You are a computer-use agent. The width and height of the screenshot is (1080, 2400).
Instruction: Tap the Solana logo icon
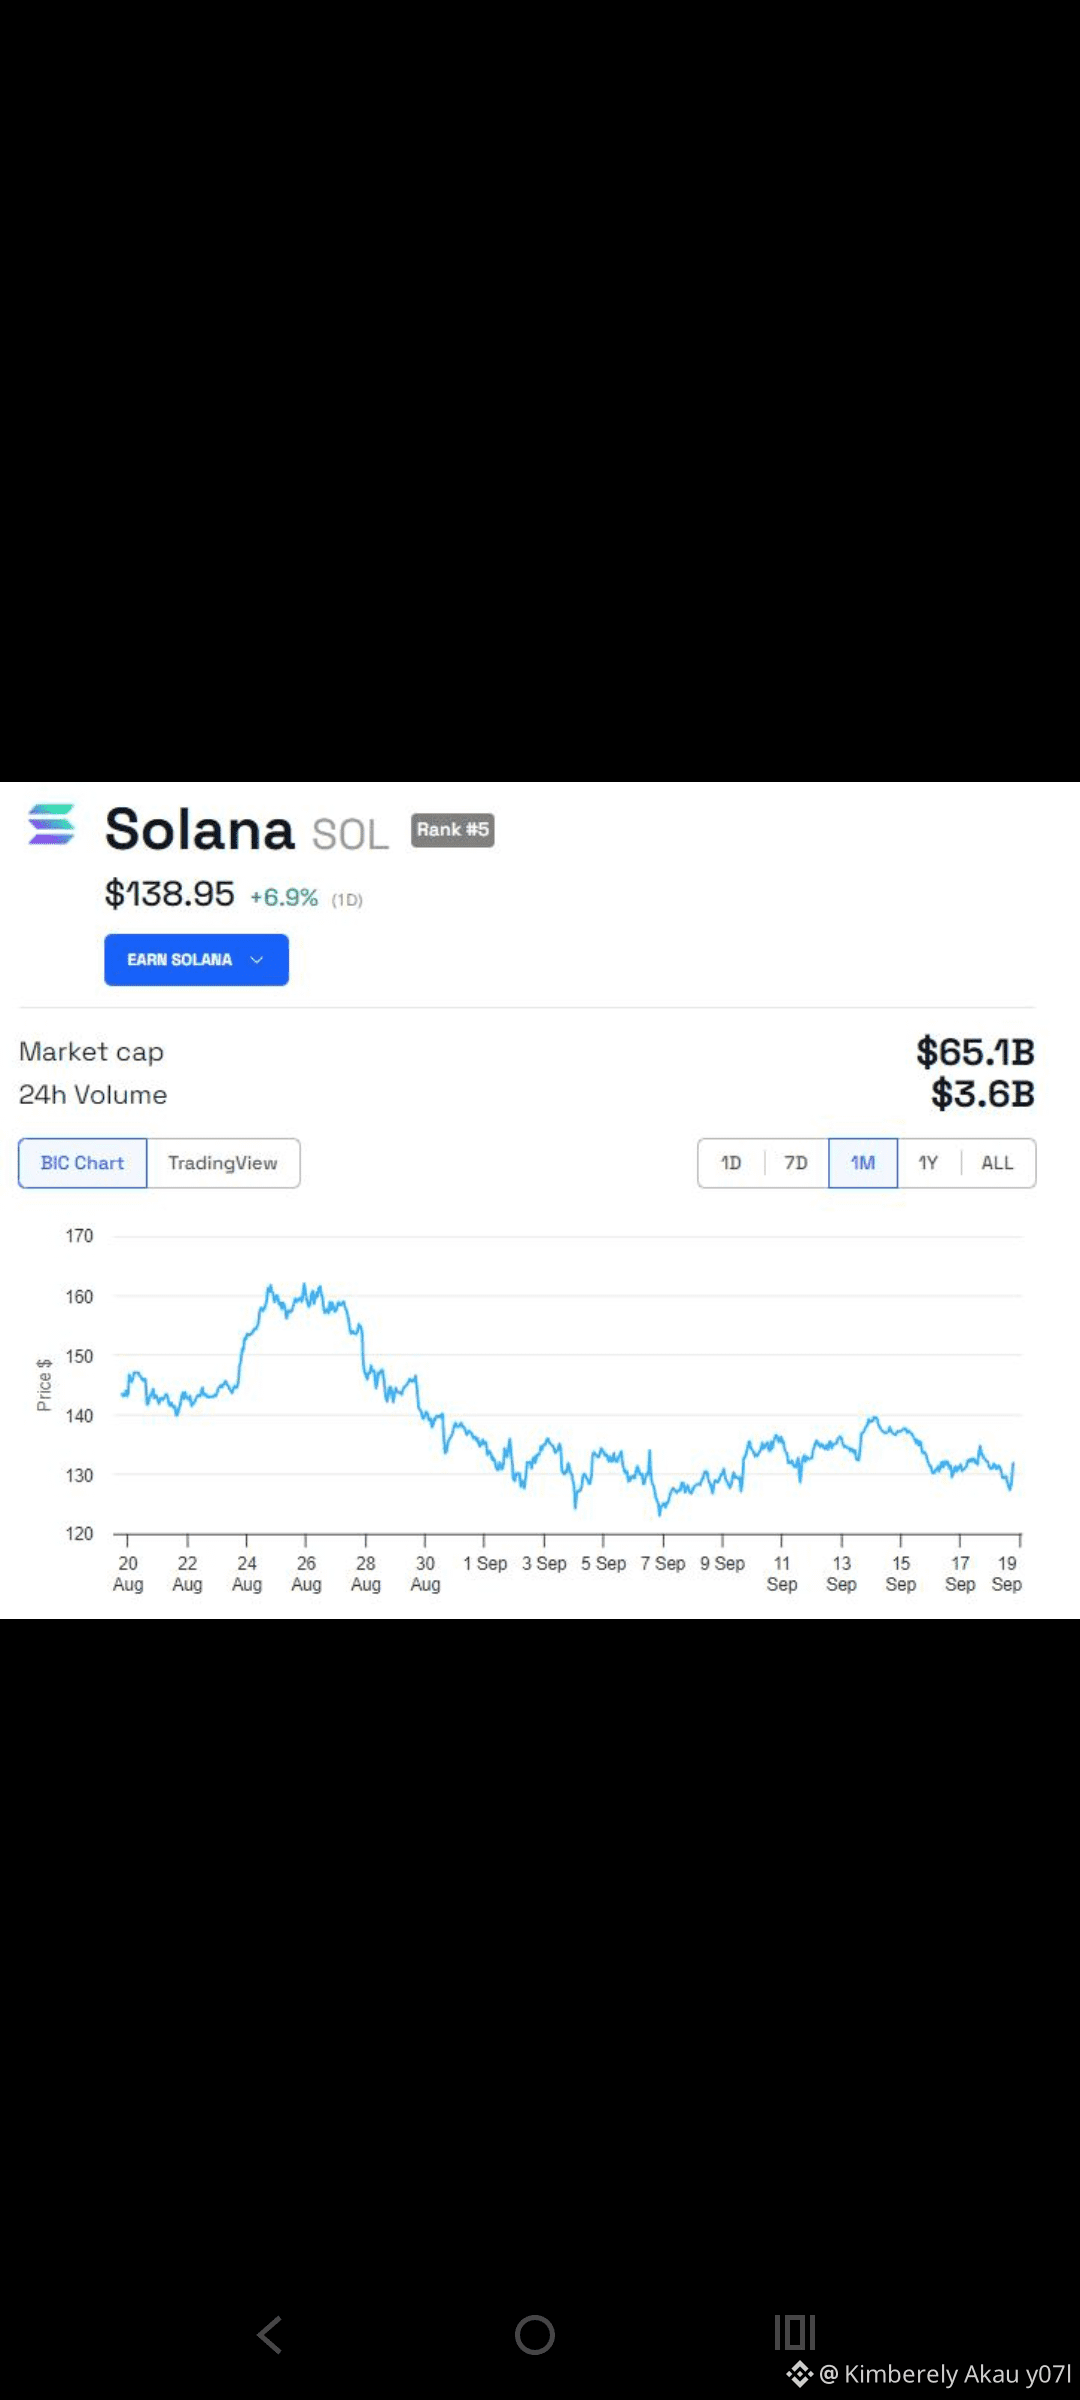(51, 825)
